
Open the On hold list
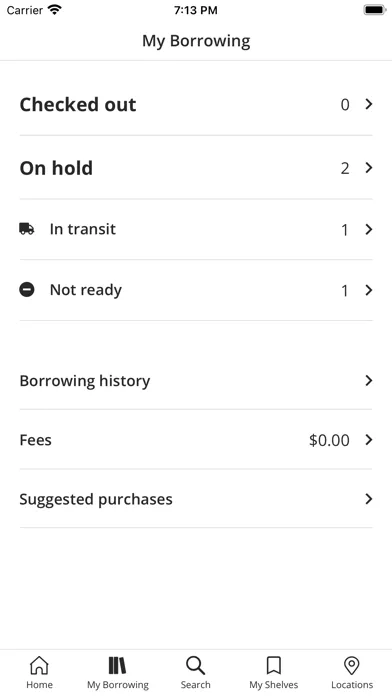[196, 168]
